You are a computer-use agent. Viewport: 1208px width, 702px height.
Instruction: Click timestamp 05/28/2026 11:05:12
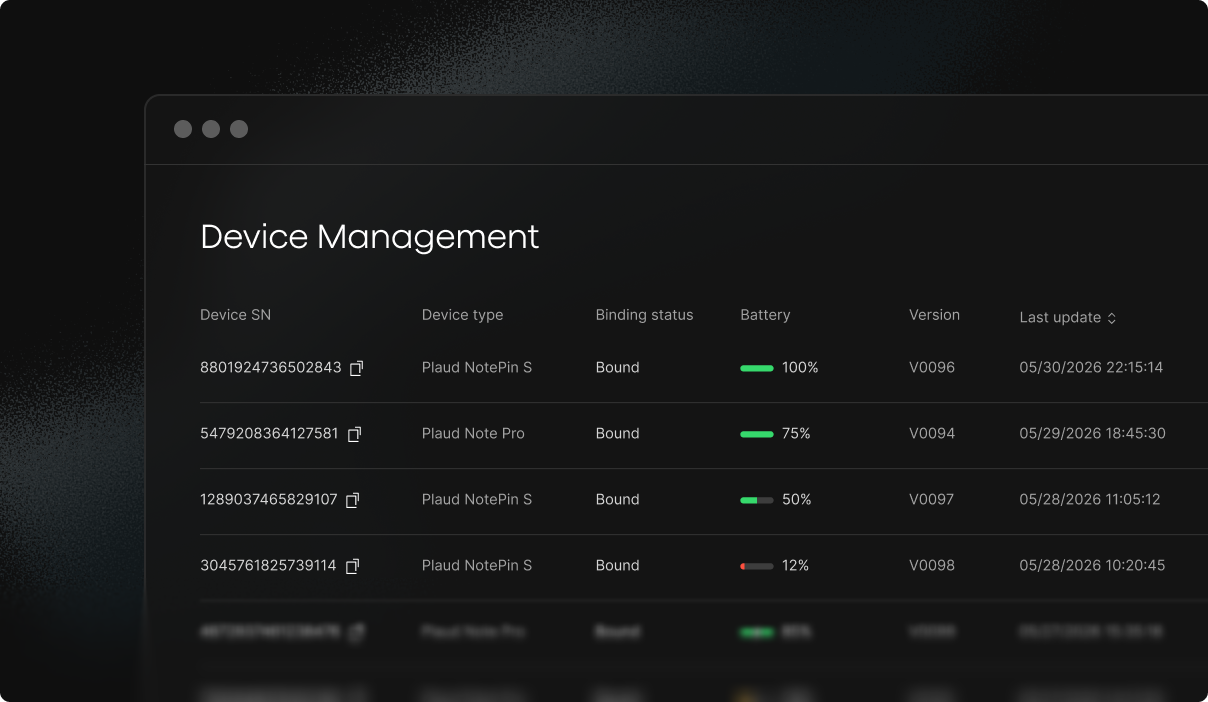point(1090,500)
